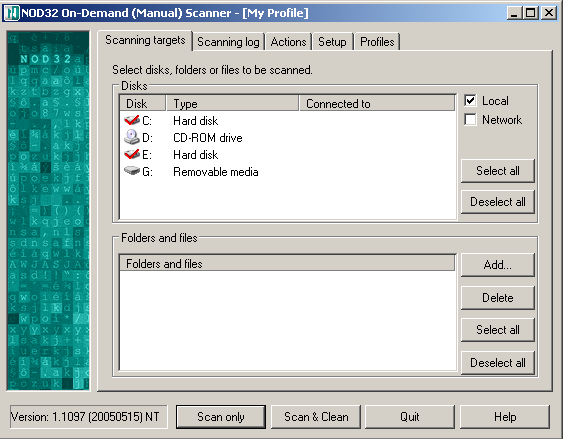Click the Quit button

410,417
